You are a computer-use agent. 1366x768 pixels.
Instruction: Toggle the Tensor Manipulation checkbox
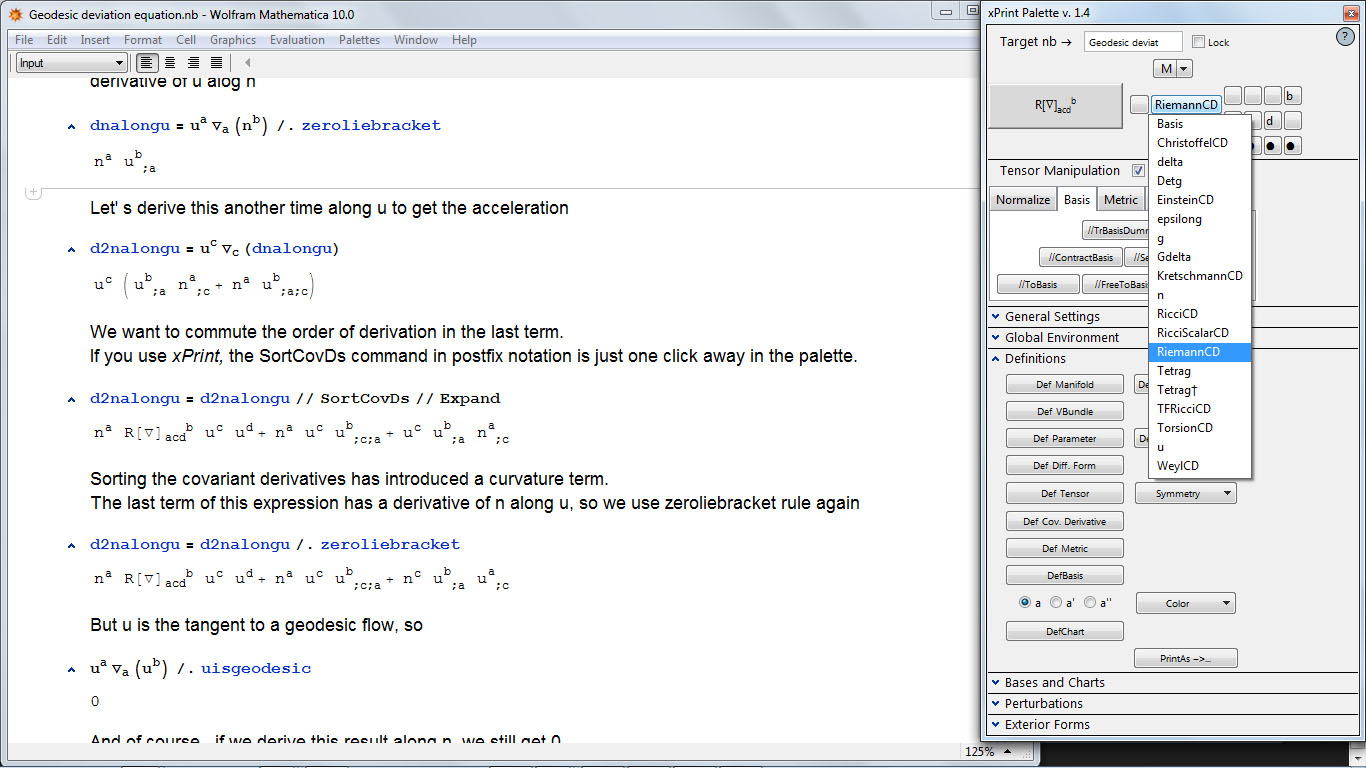coord(1139,171)
